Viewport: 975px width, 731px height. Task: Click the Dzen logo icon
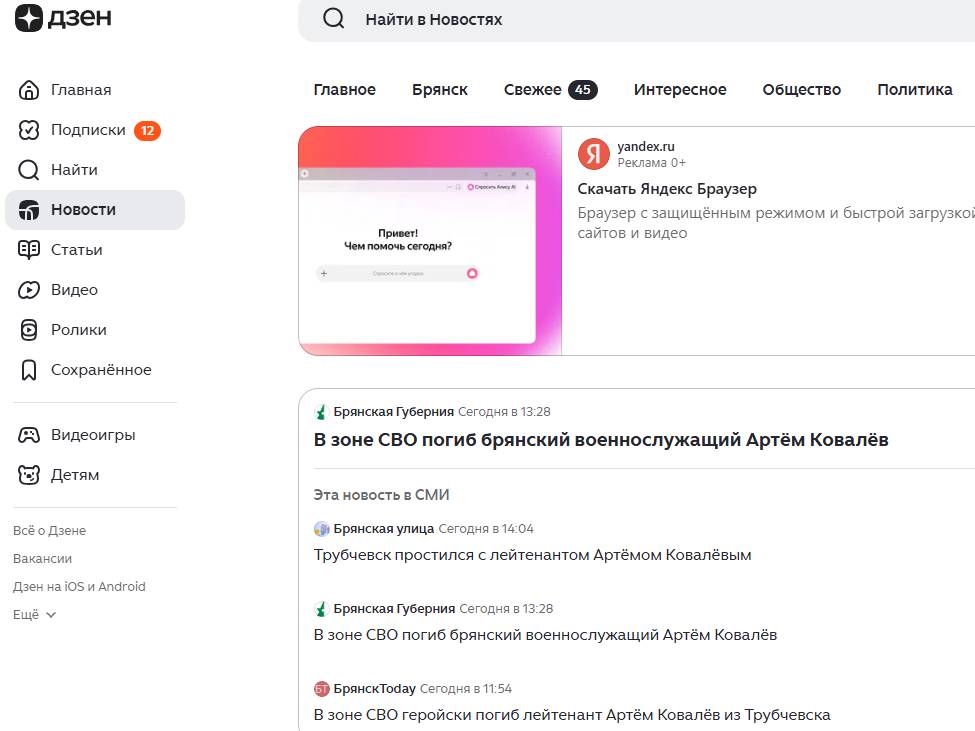coord(29,17)
